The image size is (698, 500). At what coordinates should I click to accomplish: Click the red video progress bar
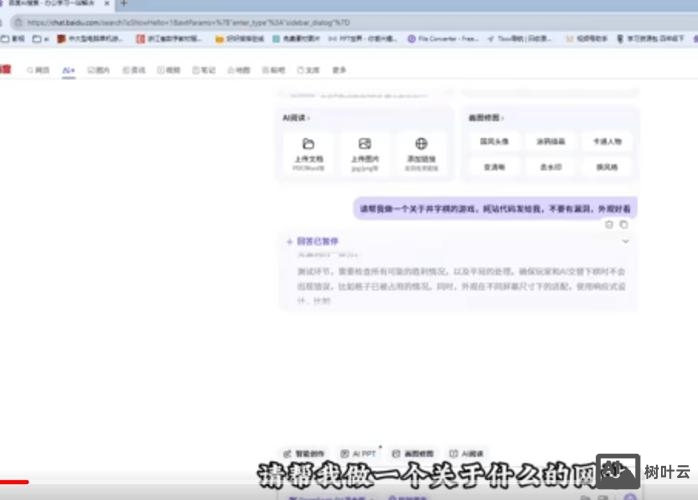14,482
